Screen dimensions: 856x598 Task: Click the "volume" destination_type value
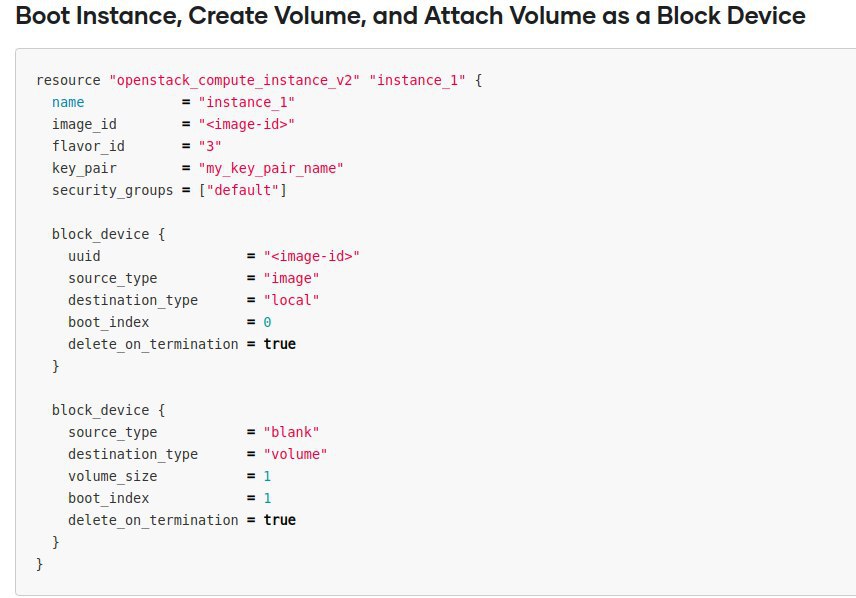point(295,454)
